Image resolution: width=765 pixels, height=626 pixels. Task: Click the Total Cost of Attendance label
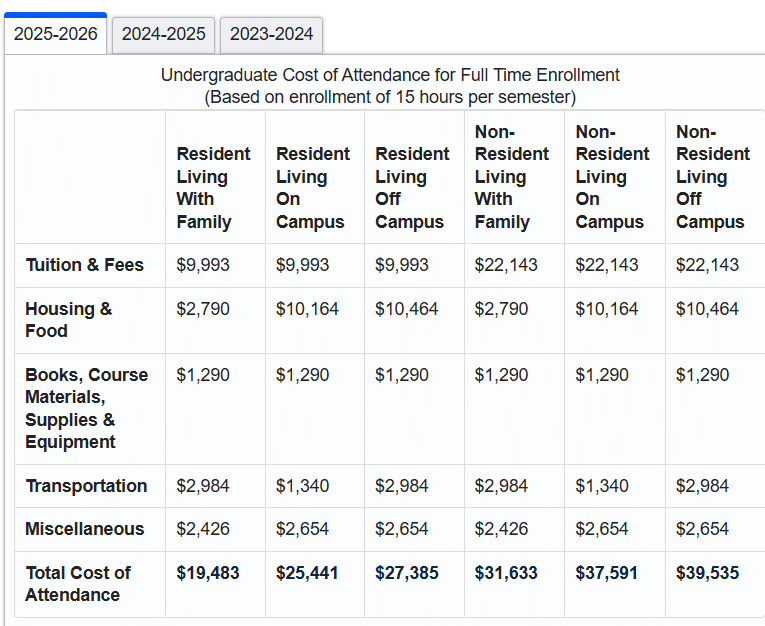78,584
